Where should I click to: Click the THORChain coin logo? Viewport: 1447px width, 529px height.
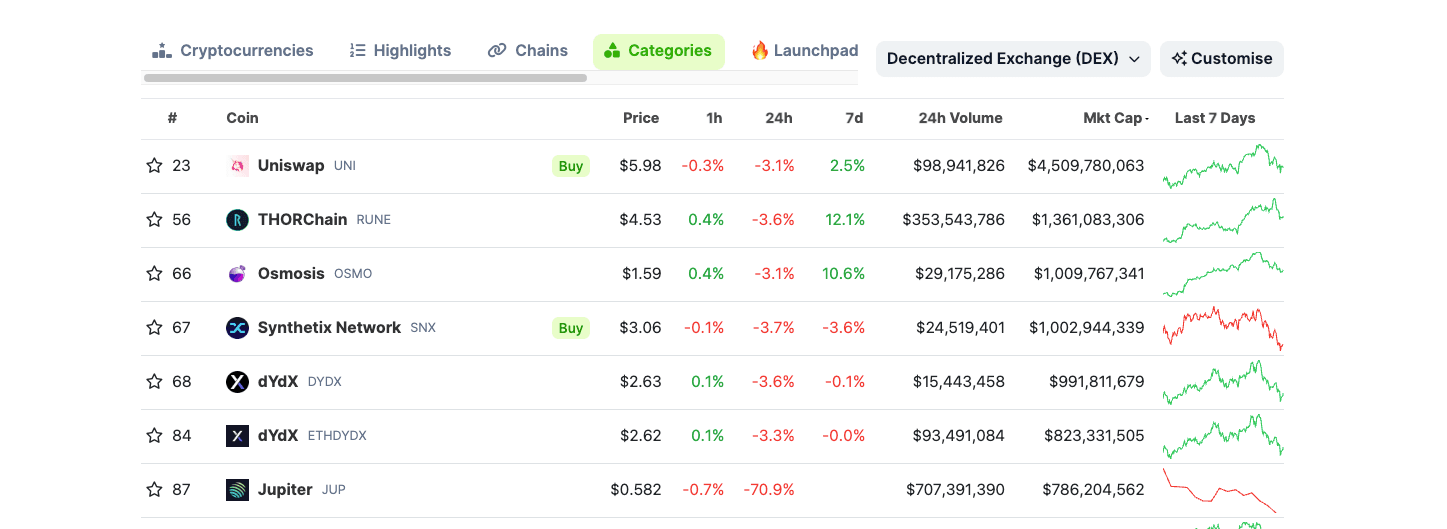click(237, 220)
